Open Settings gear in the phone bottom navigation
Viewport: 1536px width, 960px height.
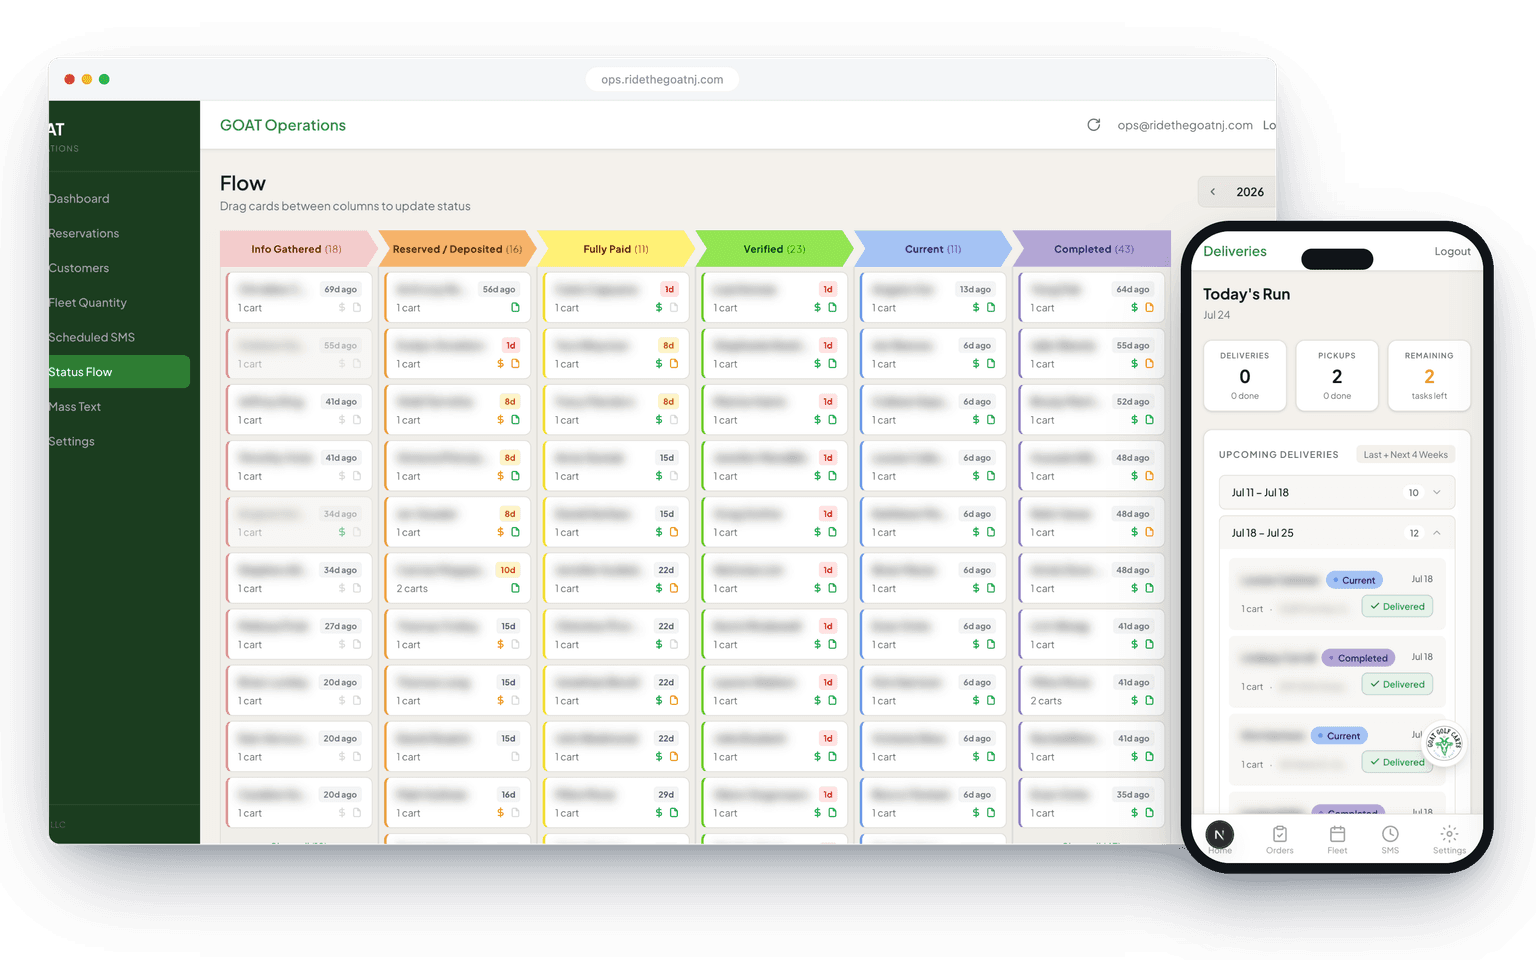click(1449, 839)
